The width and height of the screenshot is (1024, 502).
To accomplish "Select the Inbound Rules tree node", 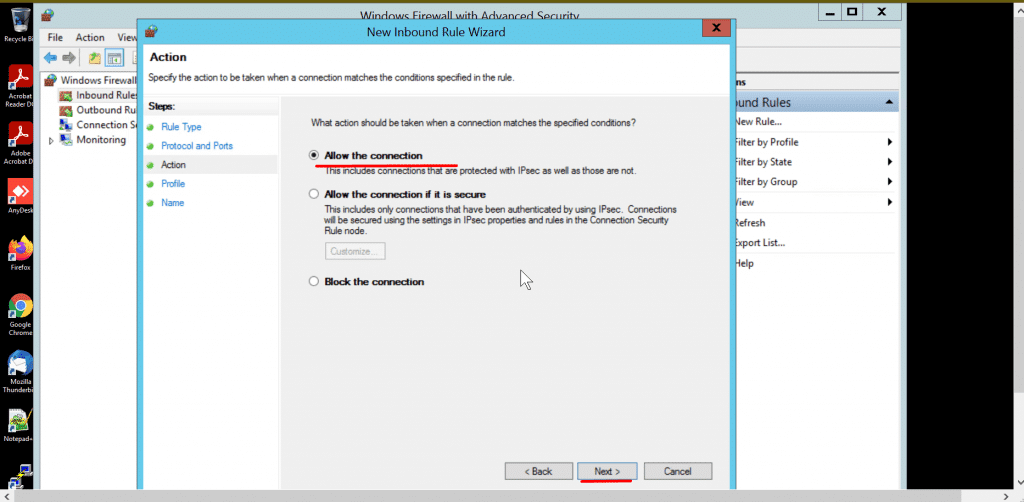I will click(105, 95).
